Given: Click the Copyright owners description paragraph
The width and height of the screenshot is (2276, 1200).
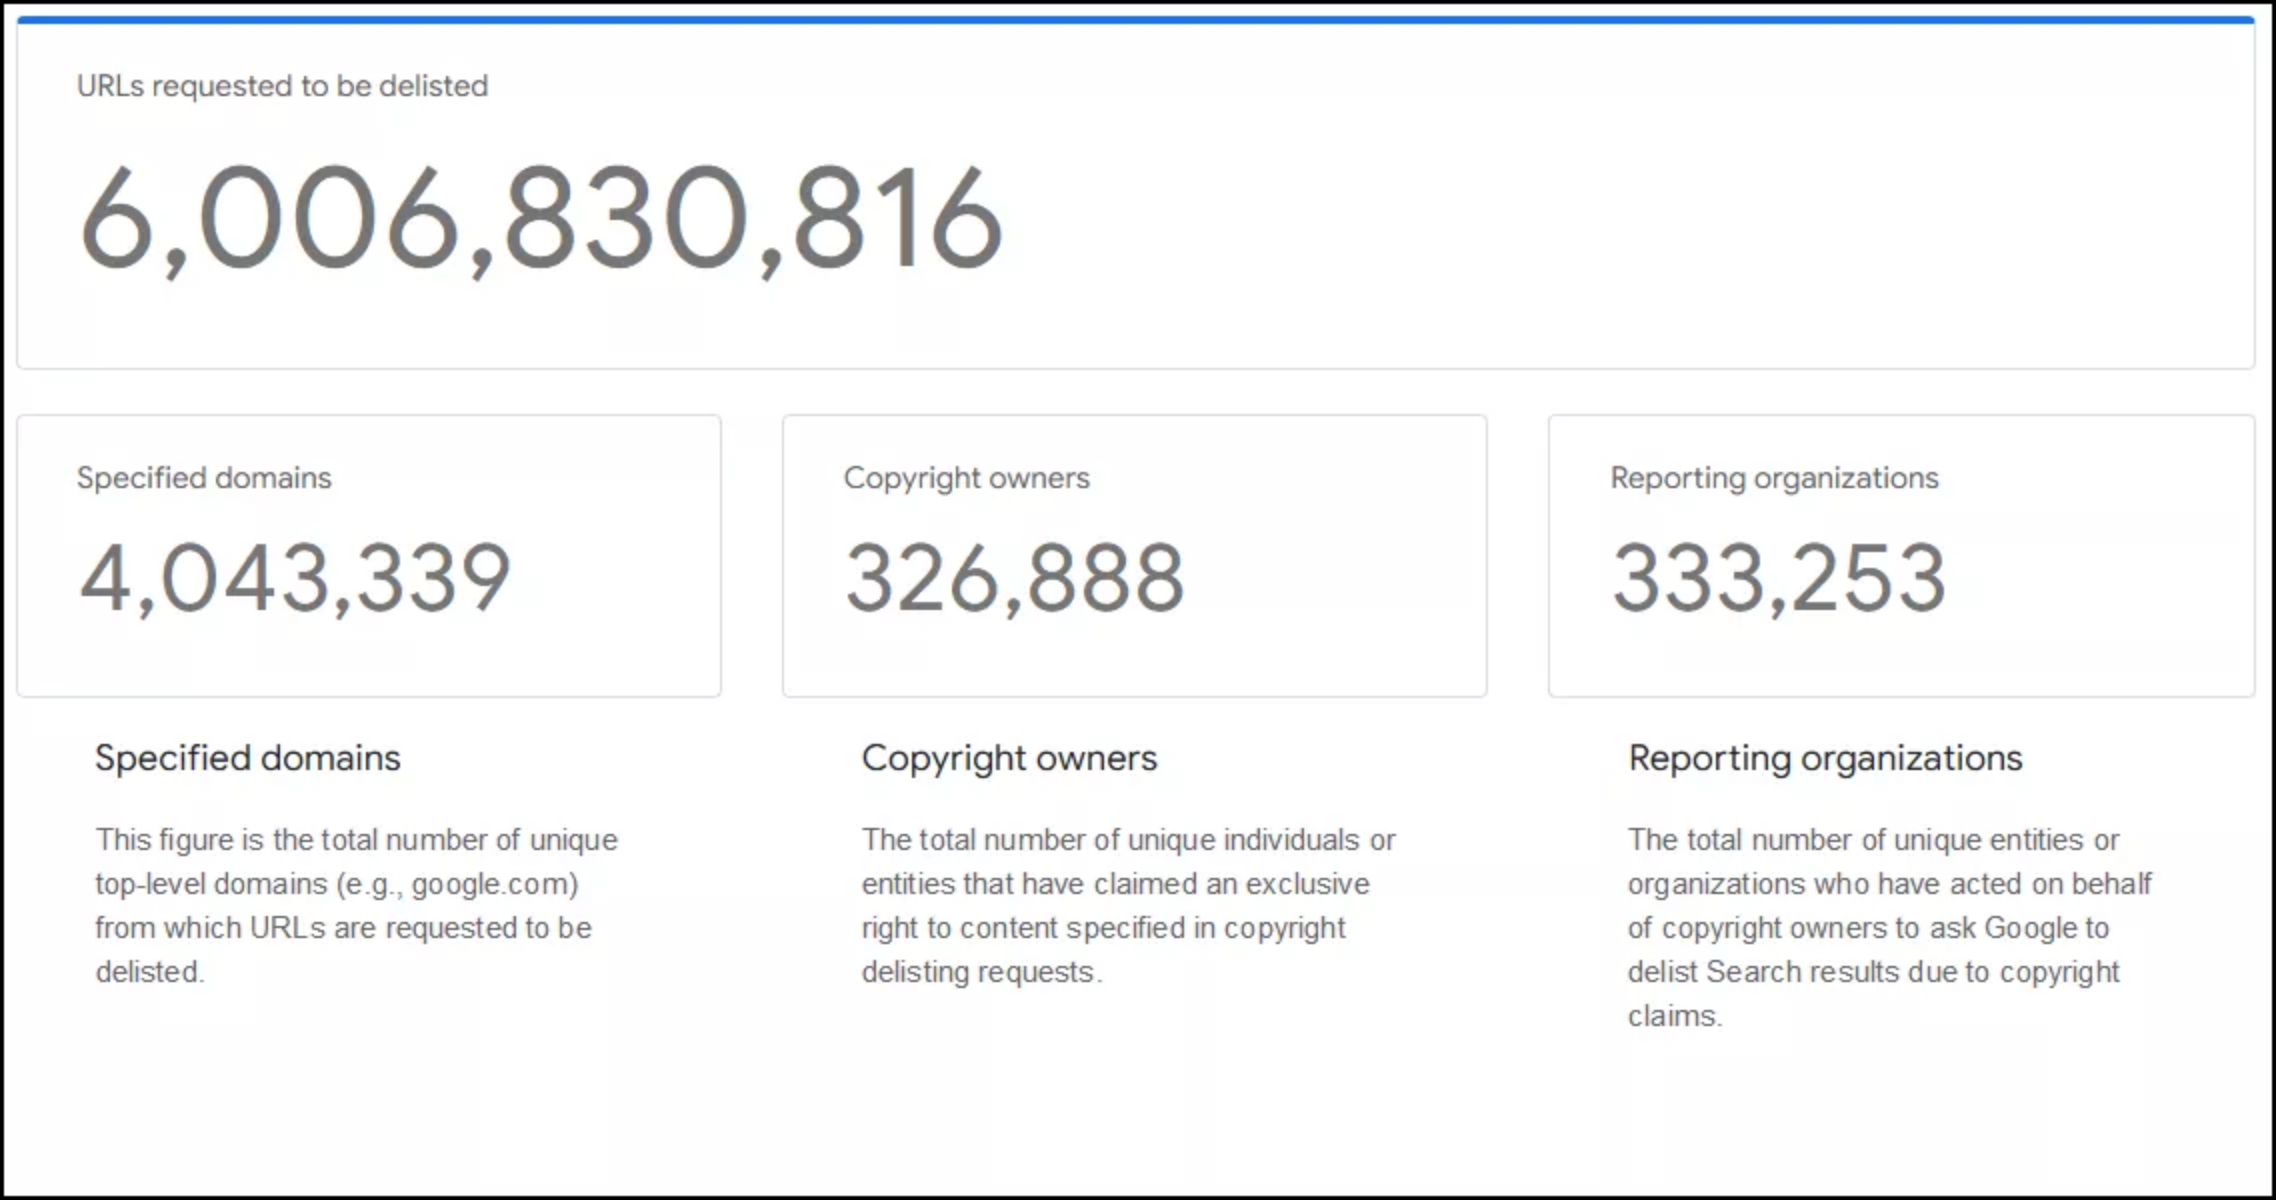Looking at the screenshot, I should (x=1128, y=906).
